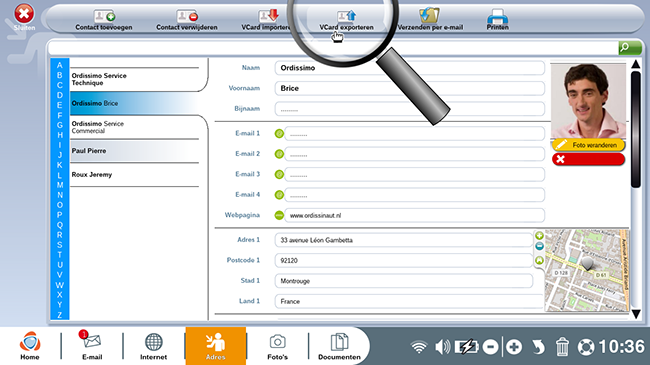Click the Foto veranderen button
Image resolution: width=650 pixels, height=365 pixels.
pyautogui.click(x=588, y=145)
